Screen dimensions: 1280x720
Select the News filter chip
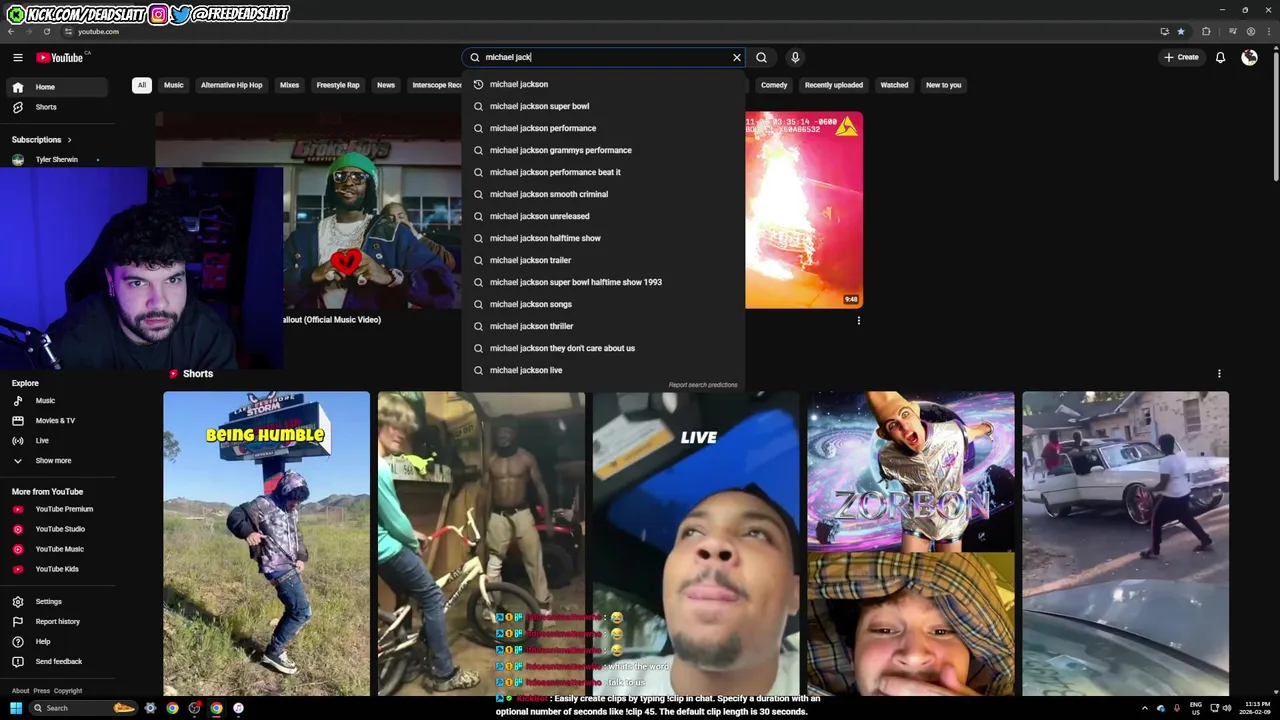pos(386,85)
